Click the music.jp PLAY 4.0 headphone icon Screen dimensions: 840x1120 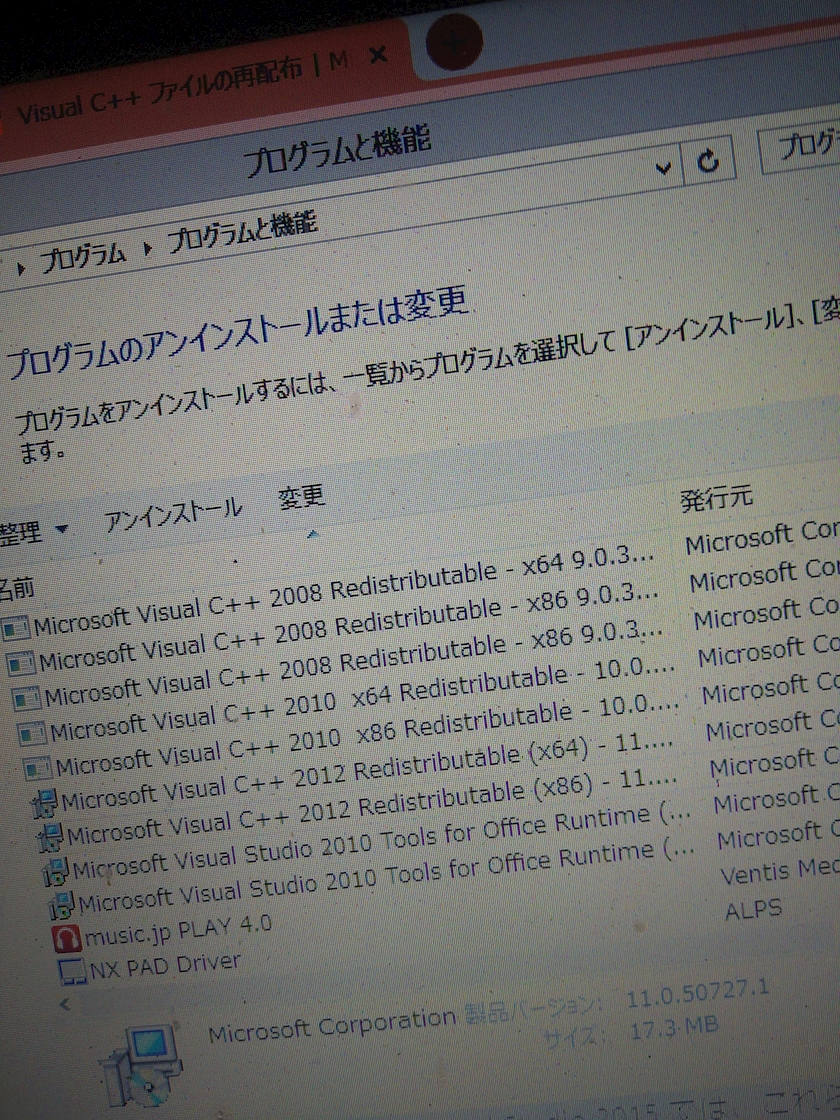pos(68,938)
